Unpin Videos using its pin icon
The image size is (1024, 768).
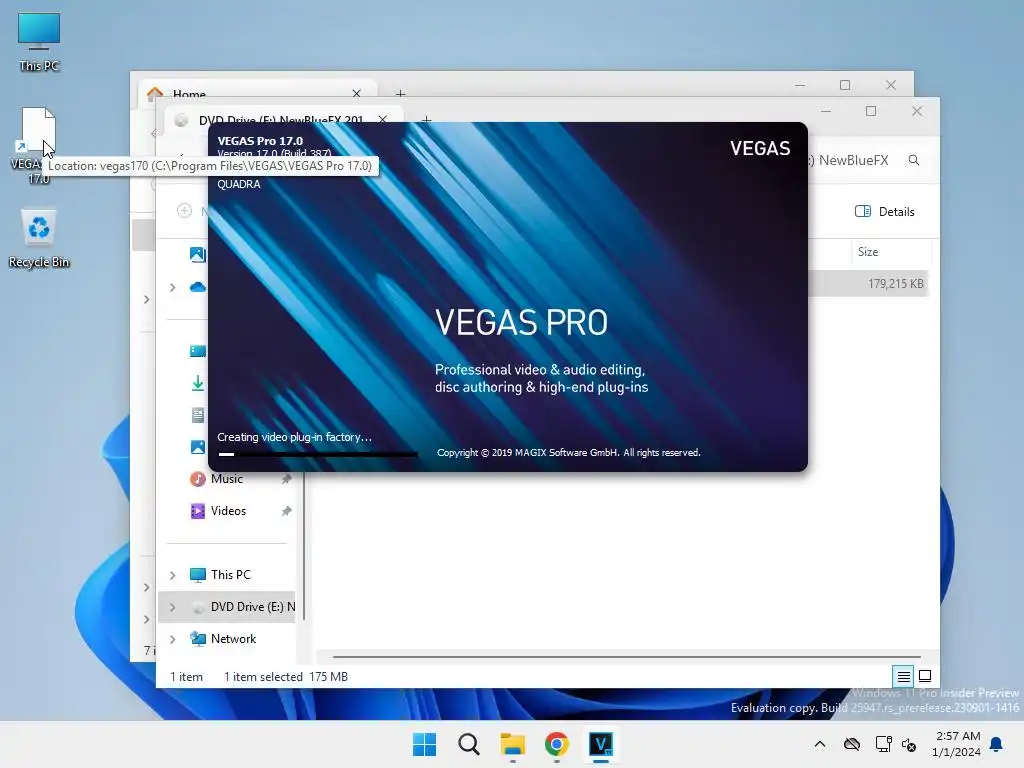tap(286, 511)
